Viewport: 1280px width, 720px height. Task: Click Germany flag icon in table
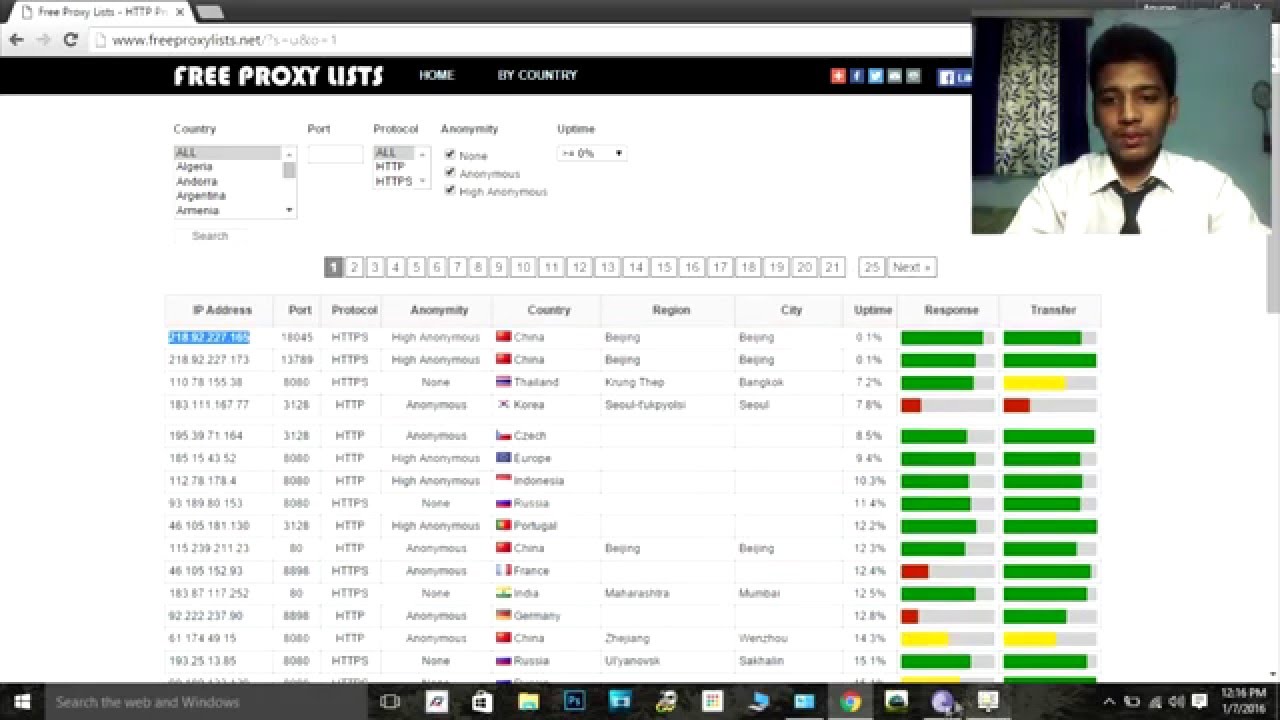[503, 615]
